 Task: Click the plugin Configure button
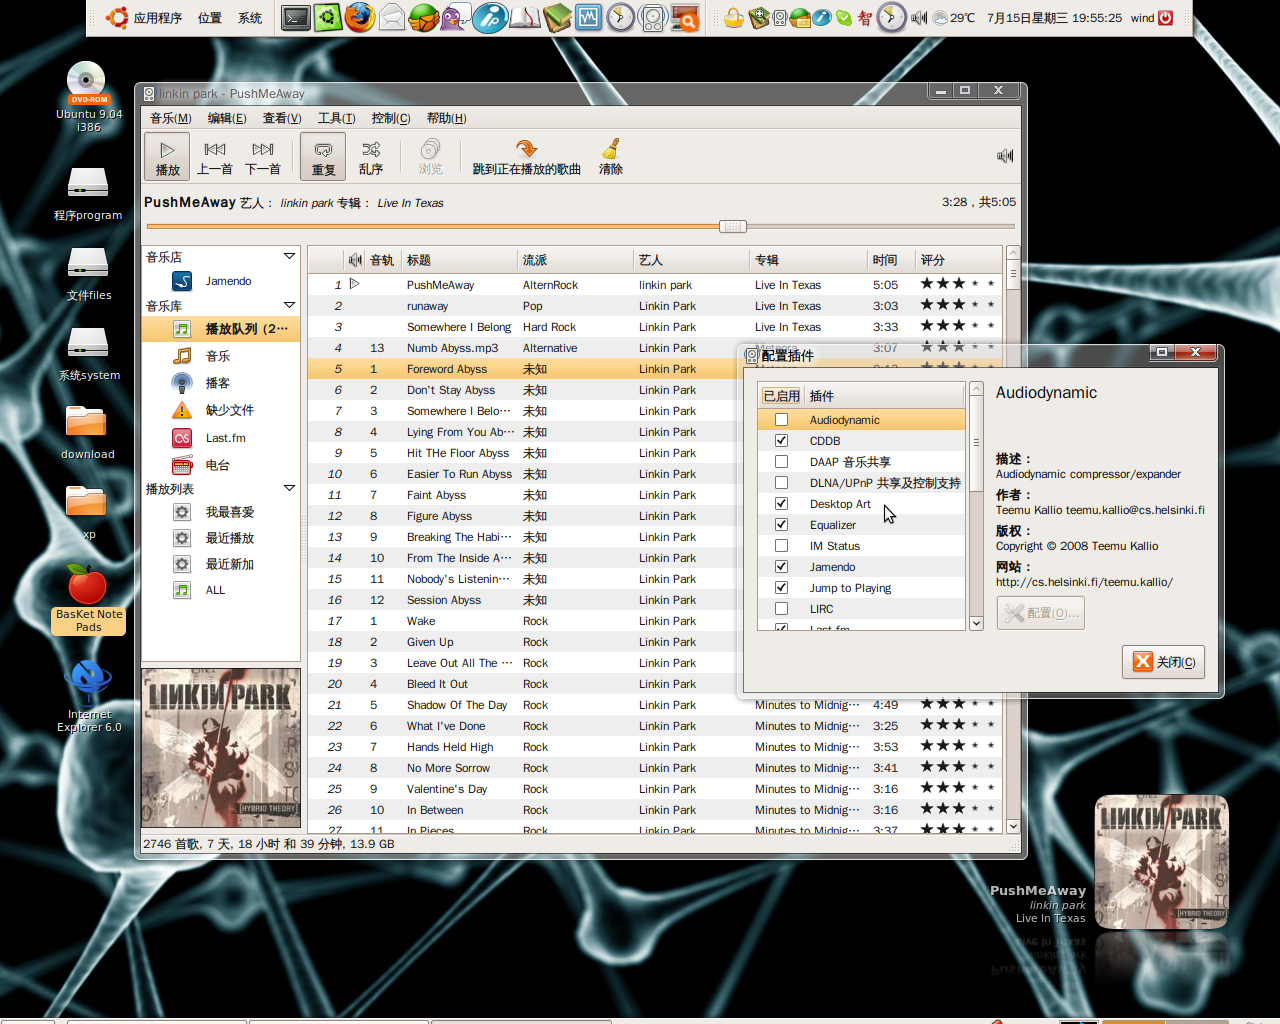pyautogui.click(x=1040, y=613)
